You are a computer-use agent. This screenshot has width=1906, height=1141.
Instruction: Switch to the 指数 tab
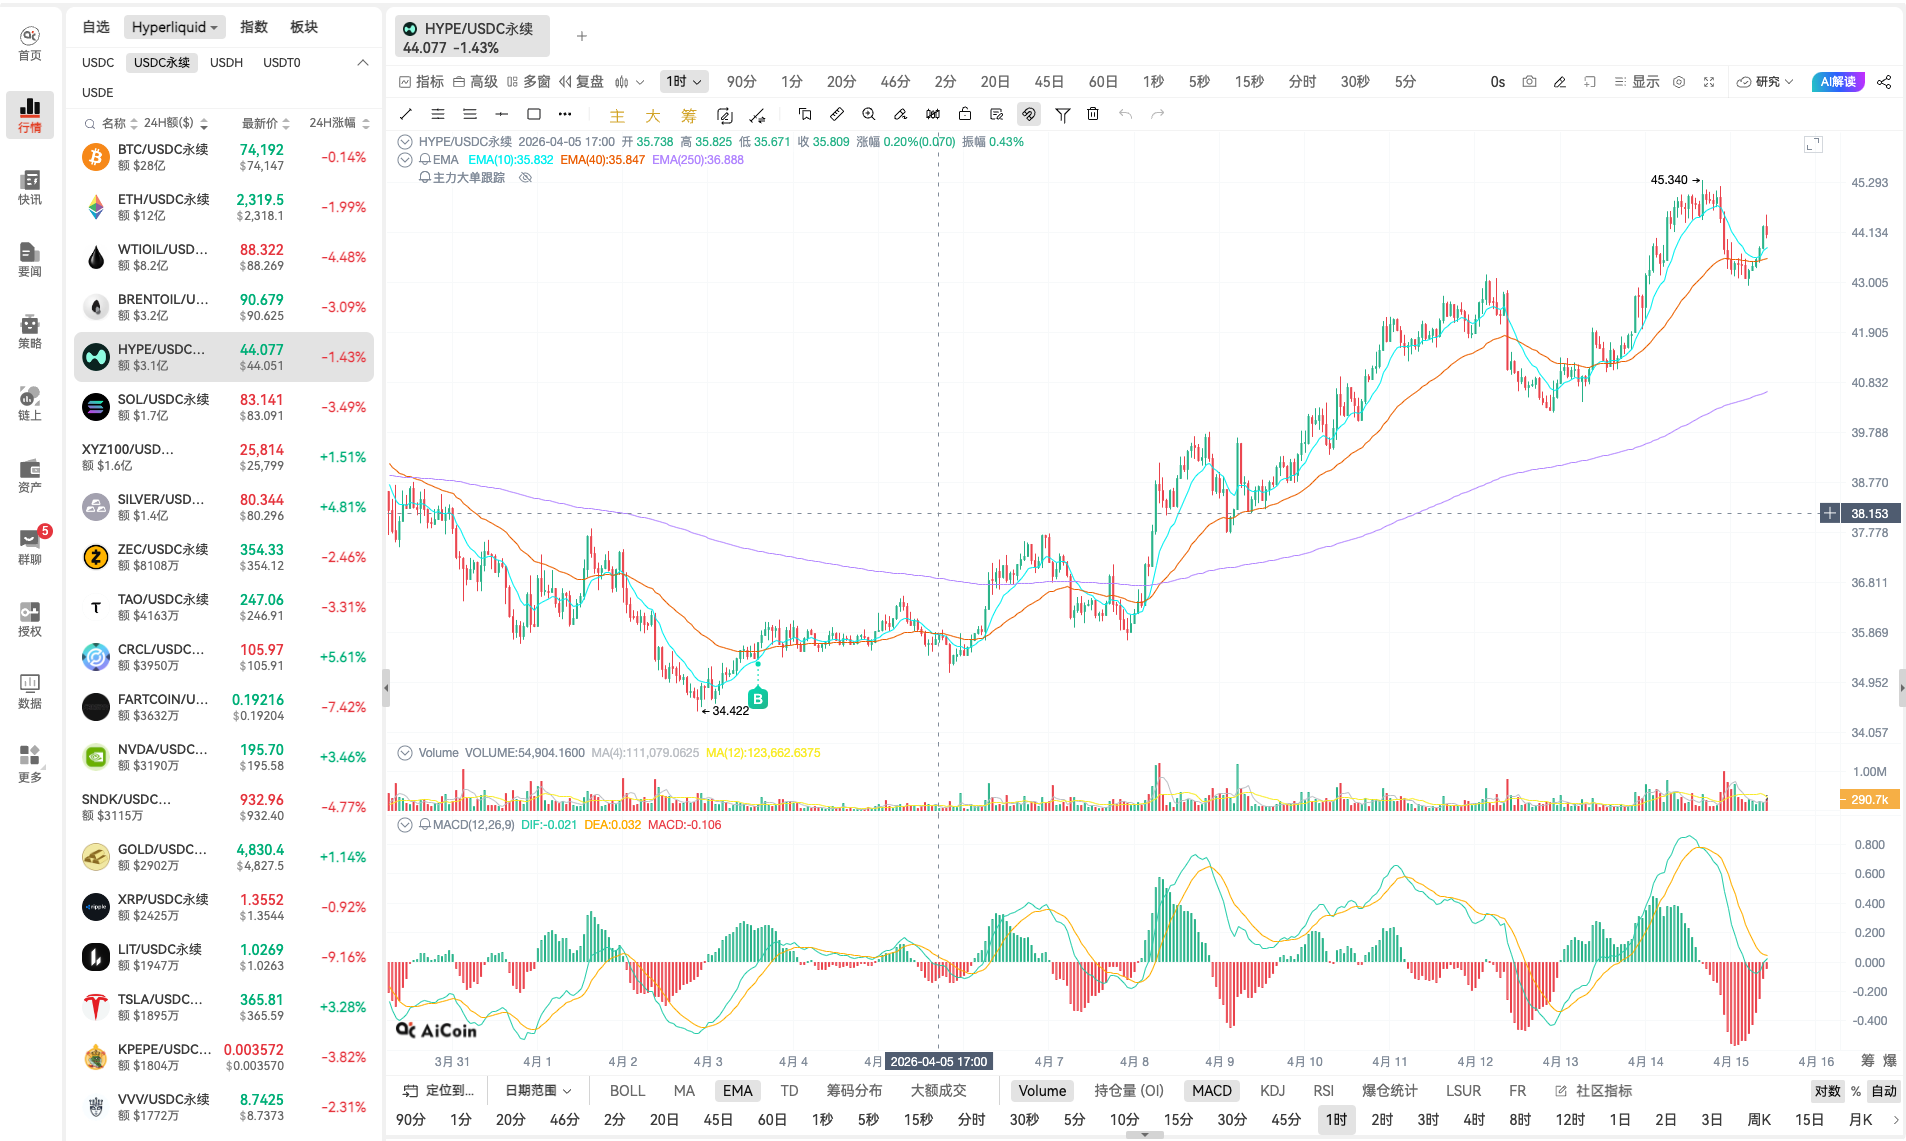coord(254,27)
